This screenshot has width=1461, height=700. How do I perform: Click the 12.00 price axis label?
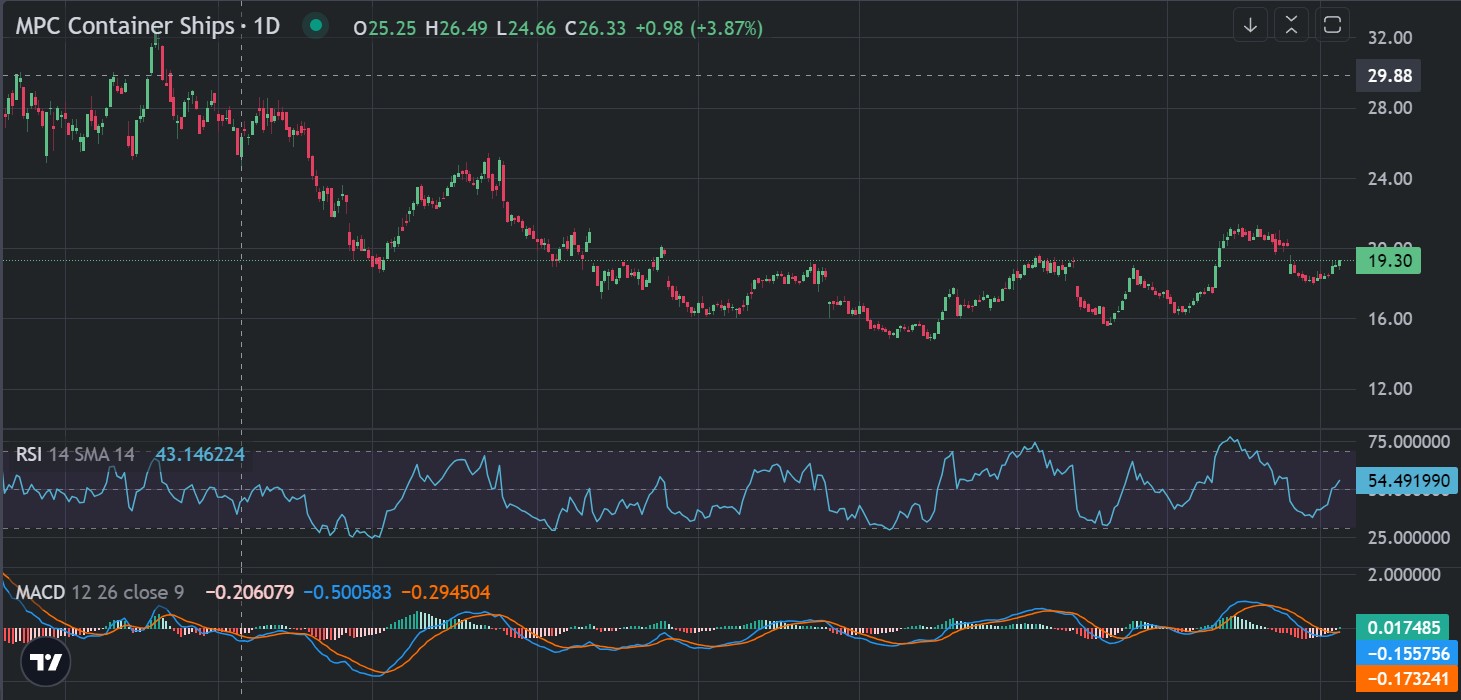(1388, 389)
